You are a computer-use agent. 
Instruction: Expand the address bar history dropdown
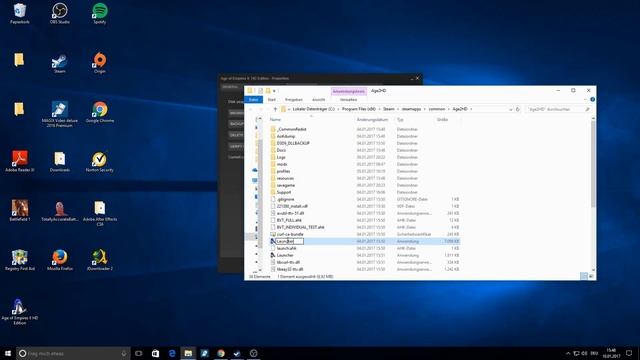[511, 109]
